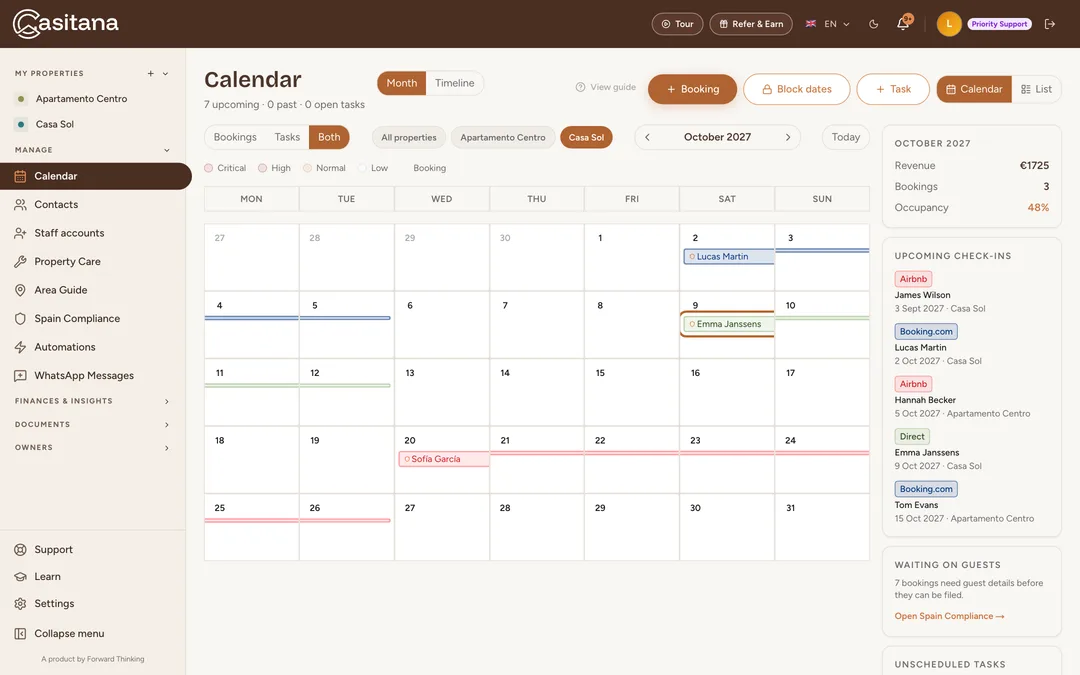Select the October 15 day cell

coord(632,392)
